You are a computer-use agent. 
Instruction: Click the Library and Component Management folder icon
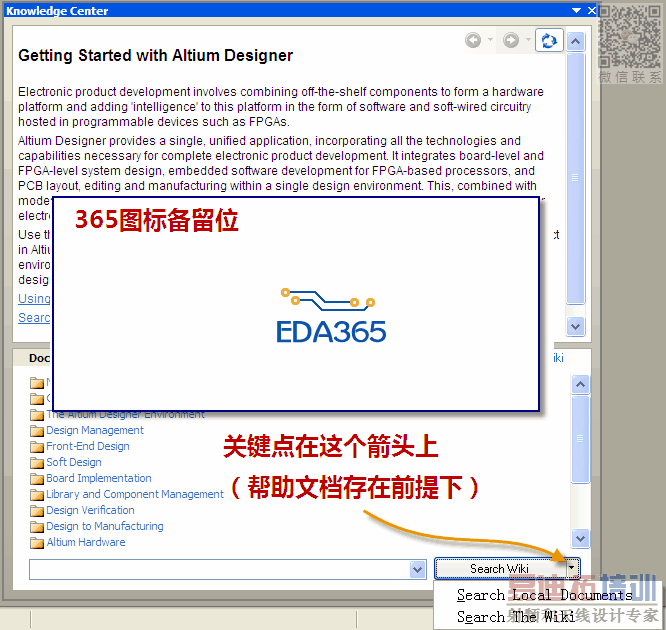[x=37, y=495]
